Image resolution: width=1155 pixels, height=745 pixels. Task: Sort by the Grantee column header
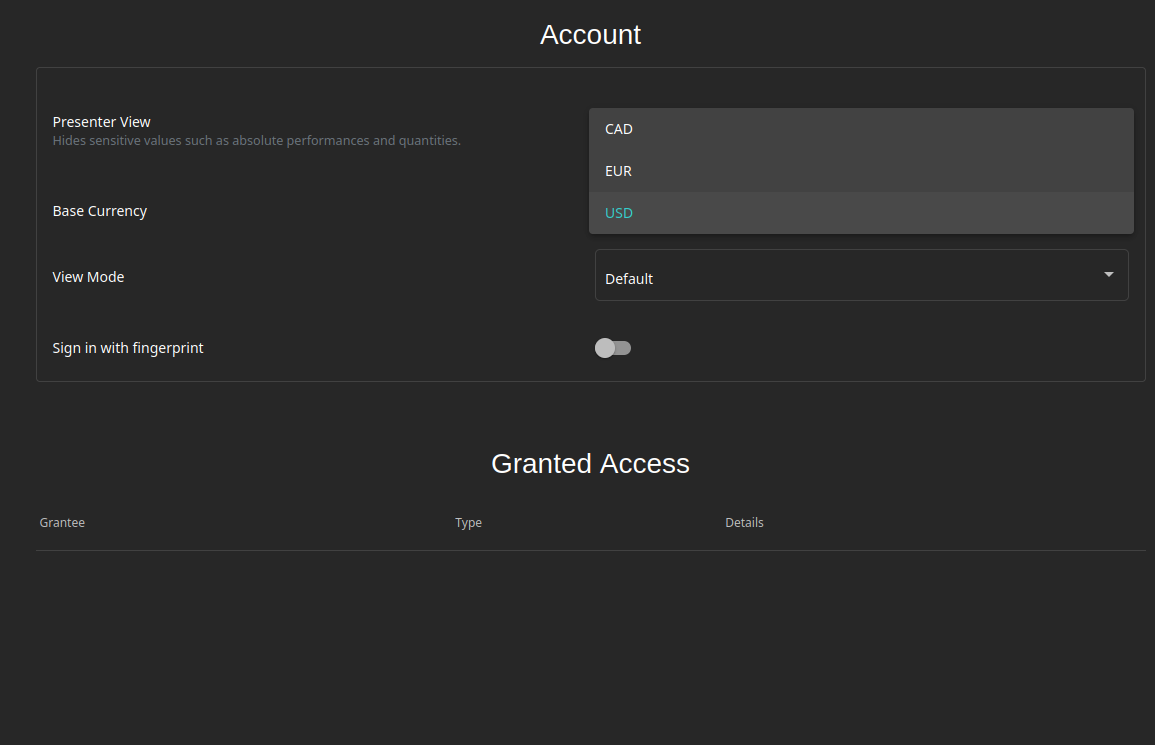click(62, 522)
